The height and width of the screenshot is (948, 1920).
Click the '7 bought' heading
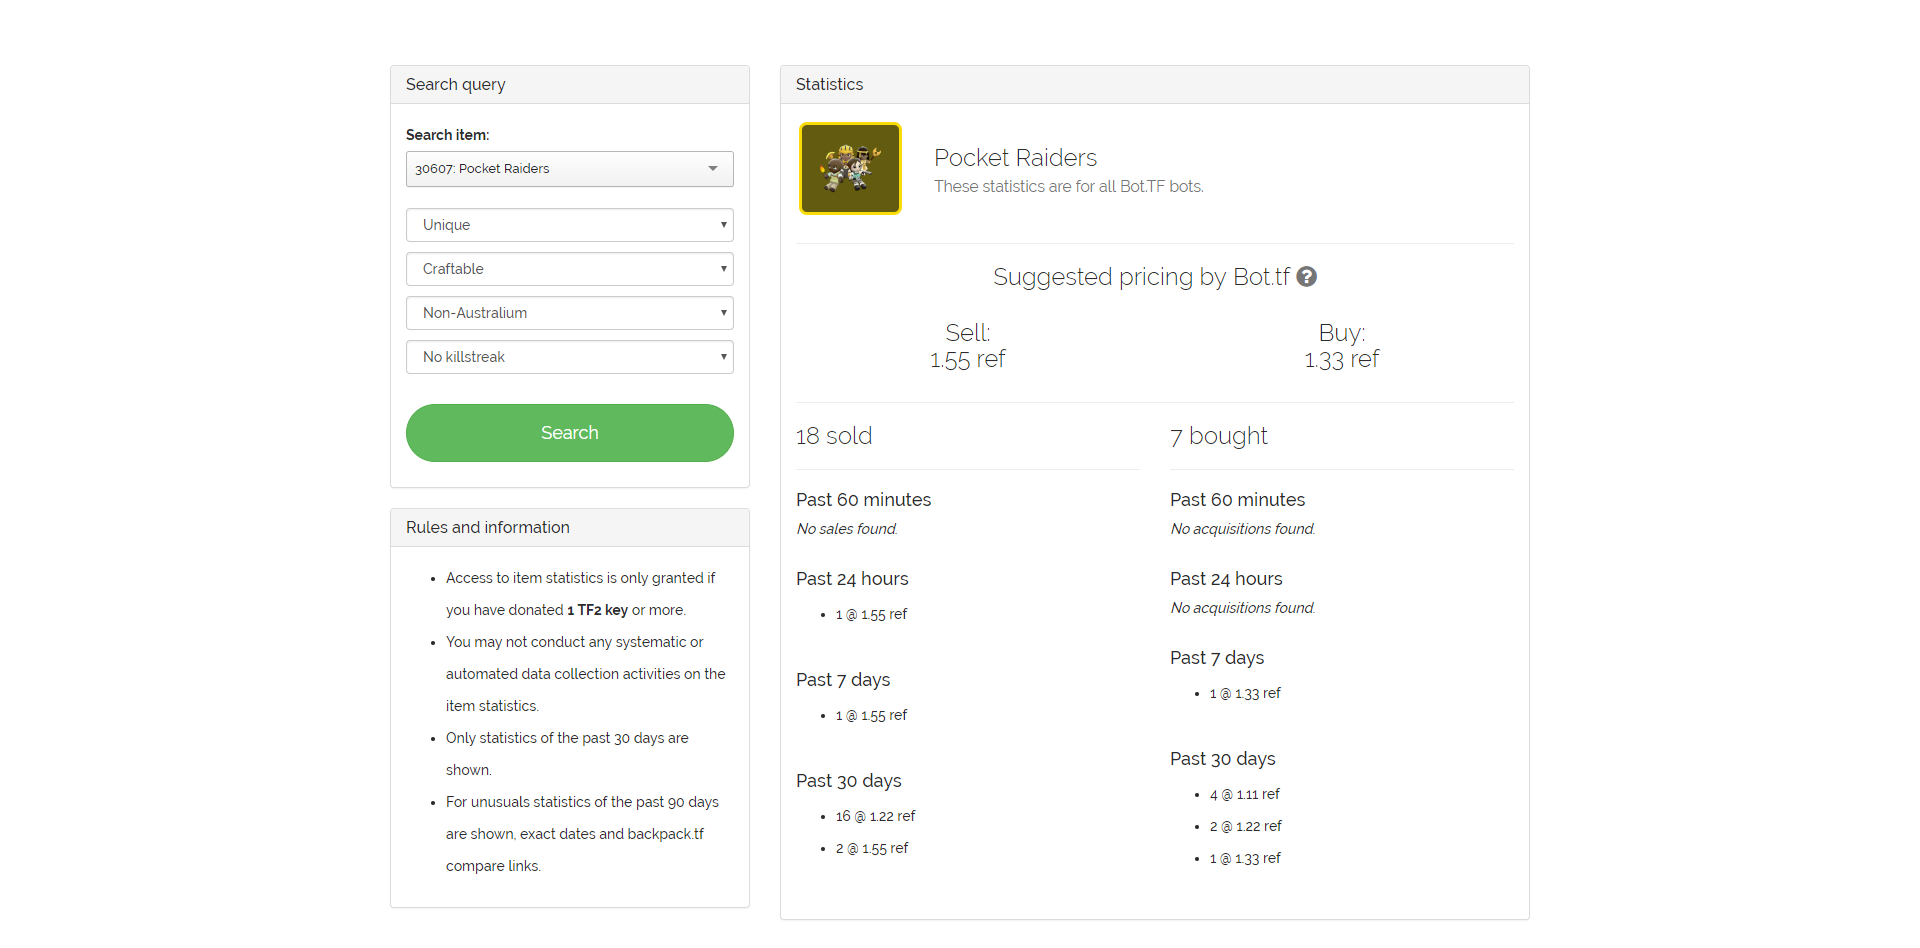coord(1218,436)
